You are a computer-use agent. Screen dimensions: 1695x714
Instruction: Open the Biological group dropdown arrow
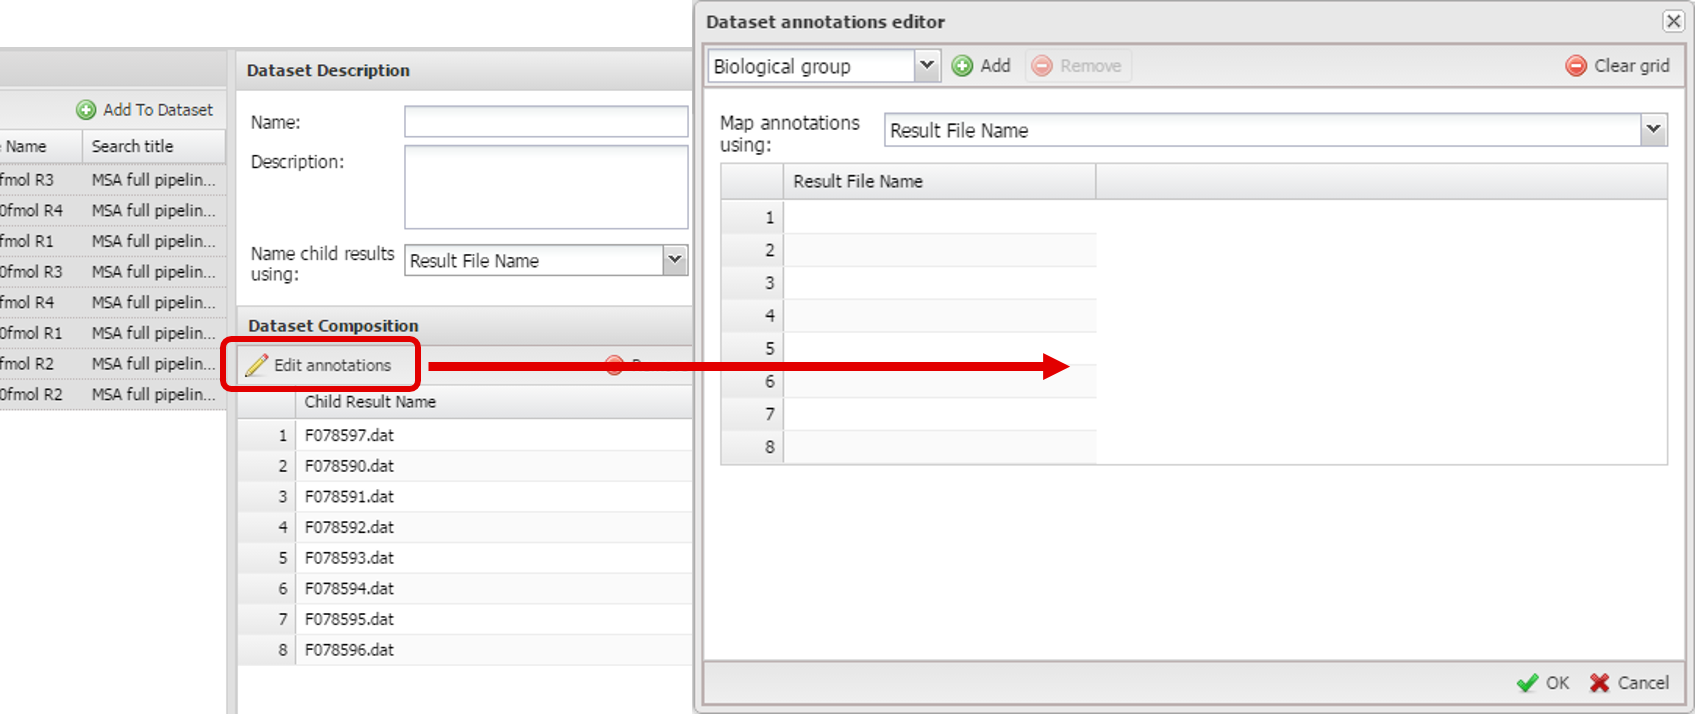pyautogui.click(x=927, y=66)
